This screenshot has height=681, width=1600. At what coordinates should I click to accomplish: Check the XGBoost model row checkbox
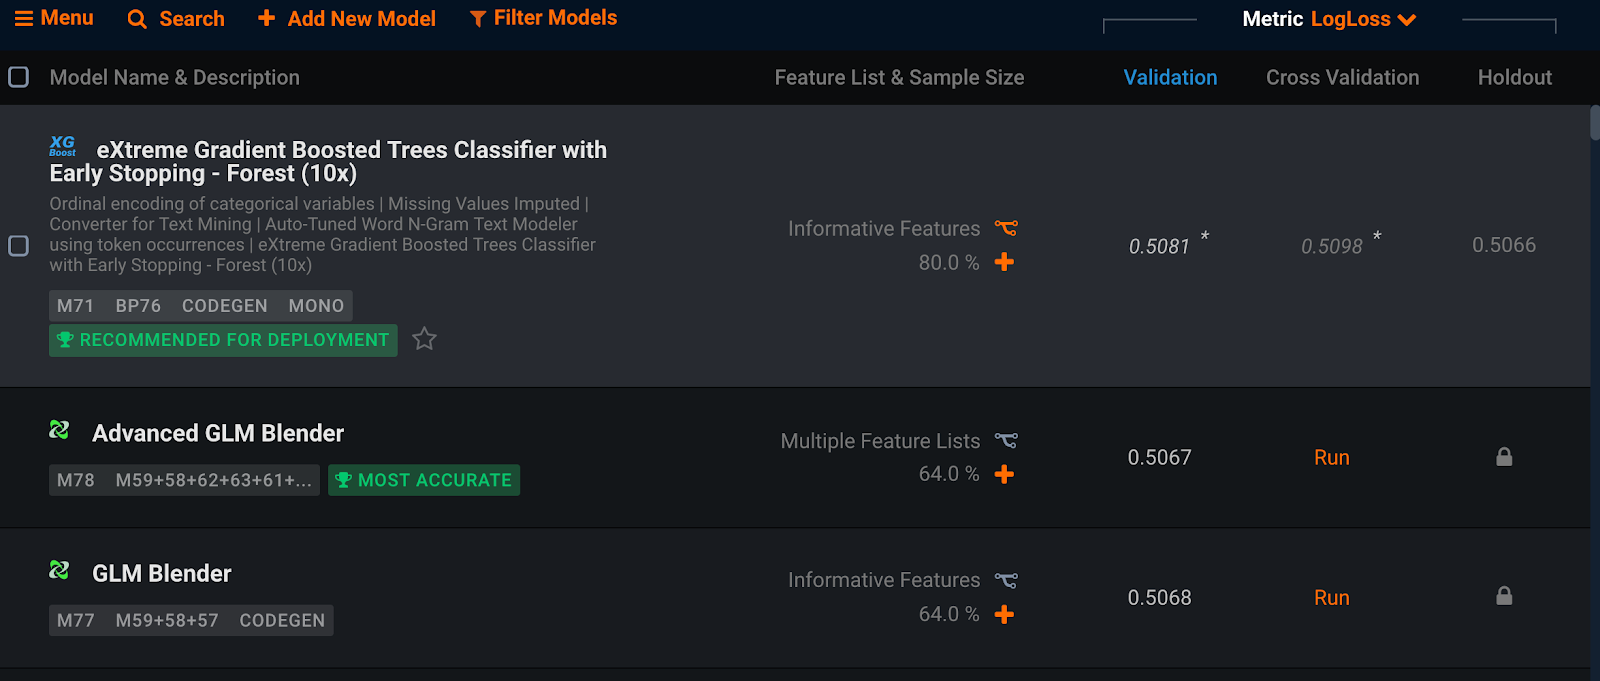point(18,245)
